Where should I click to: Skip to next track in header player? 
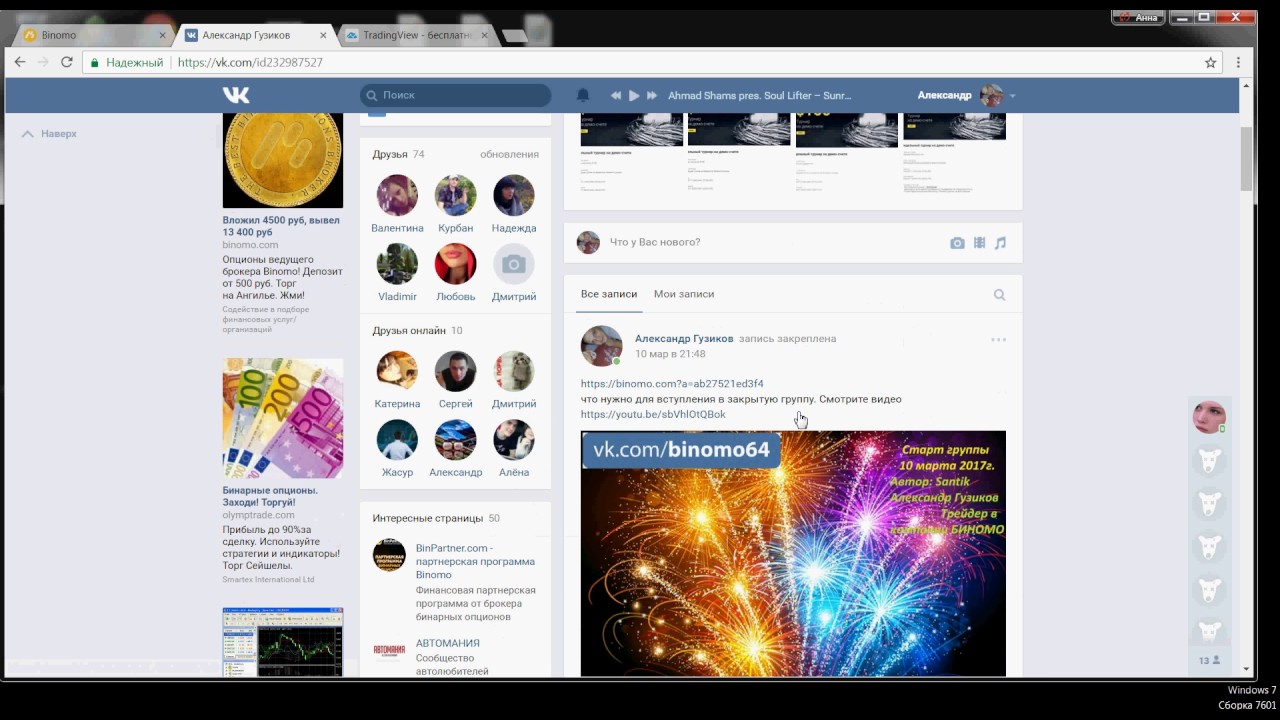[652, 96]
